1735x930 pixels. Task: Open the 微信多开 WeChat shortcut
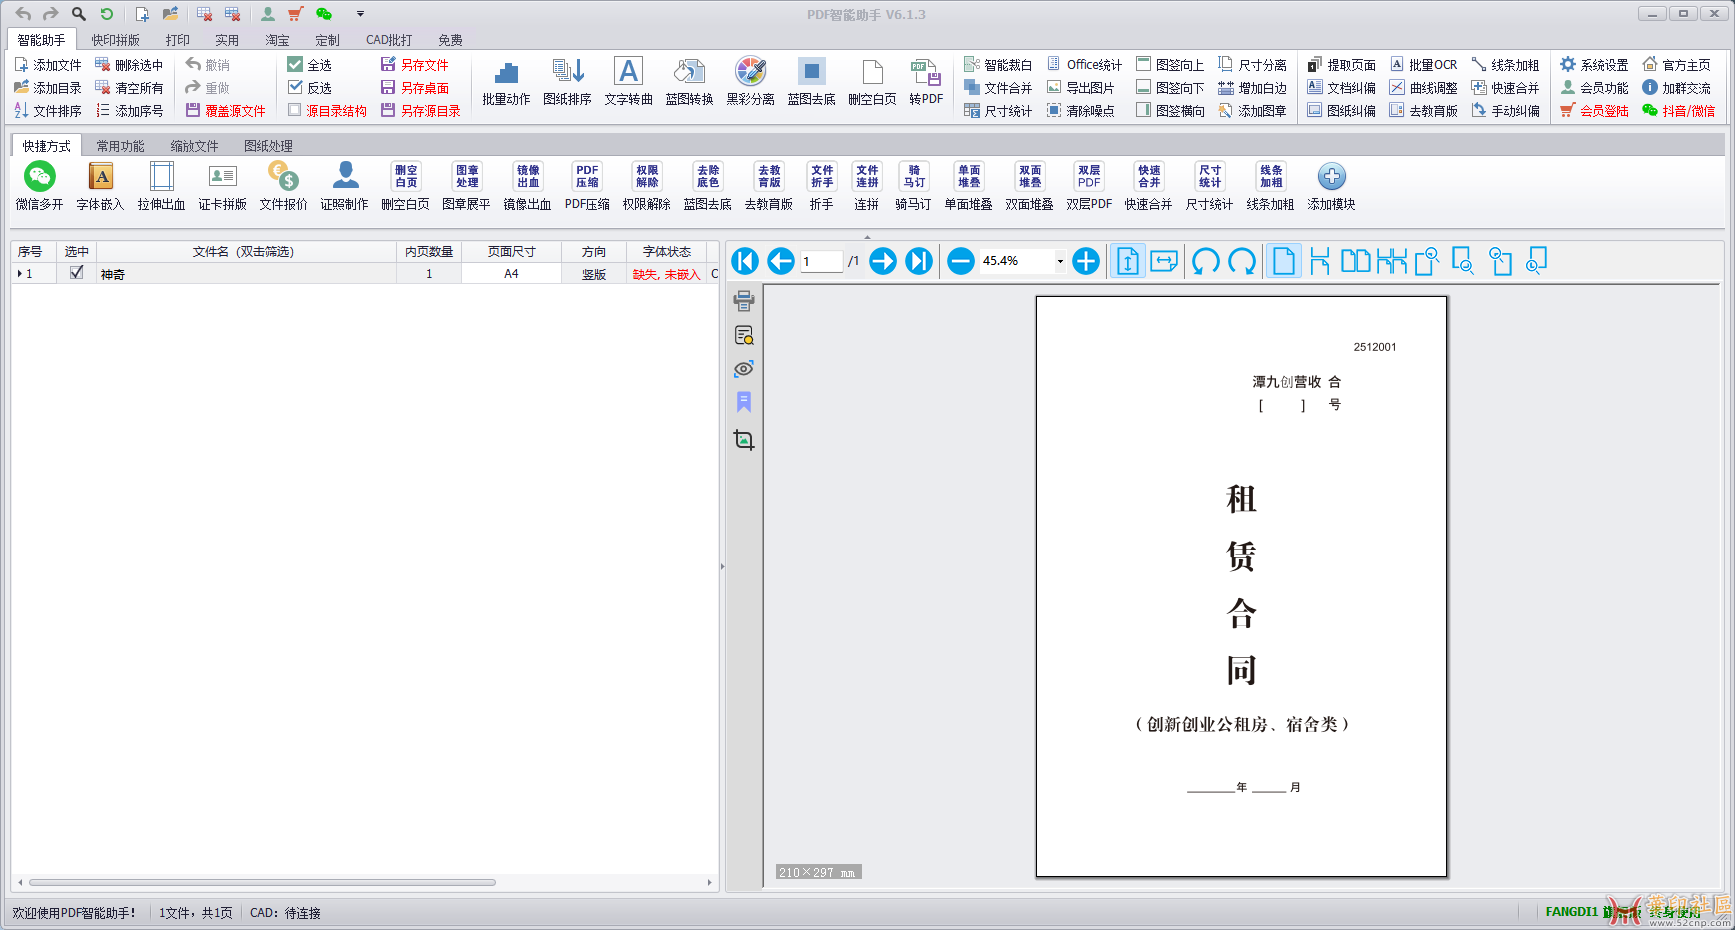[39, 178]
